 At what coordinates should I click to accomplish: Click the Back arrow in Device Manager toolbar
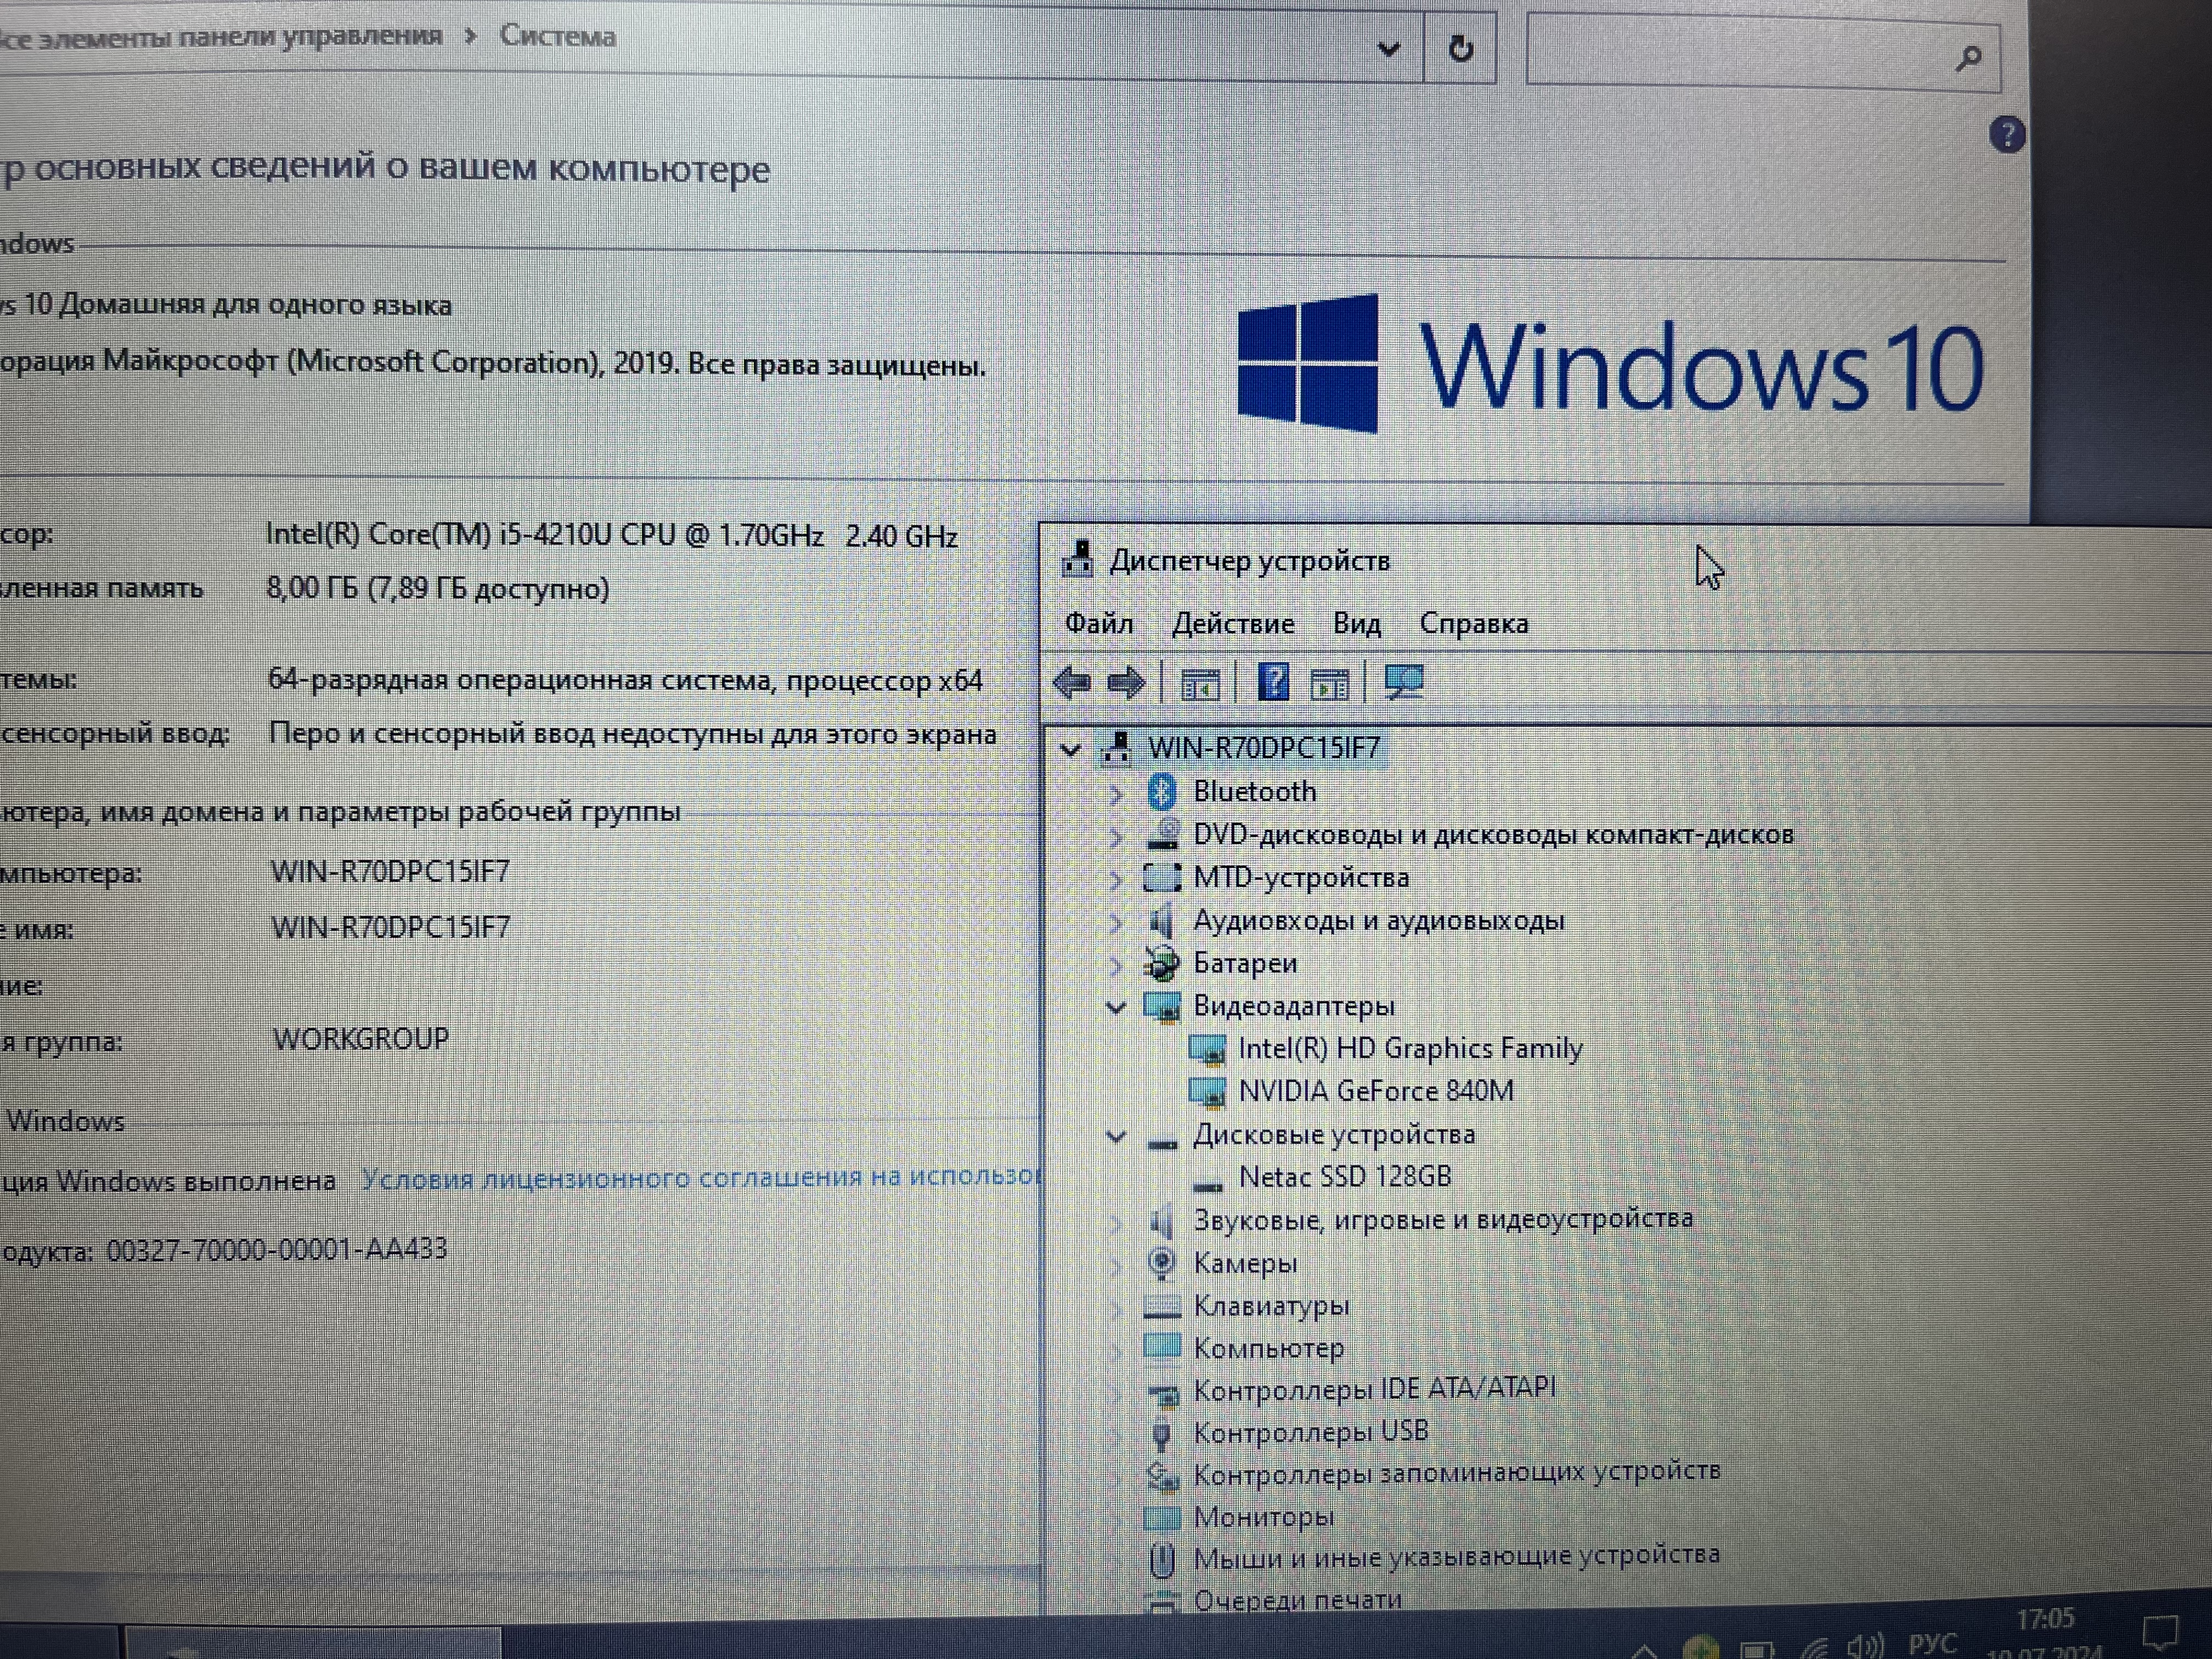coord(1072,683)
